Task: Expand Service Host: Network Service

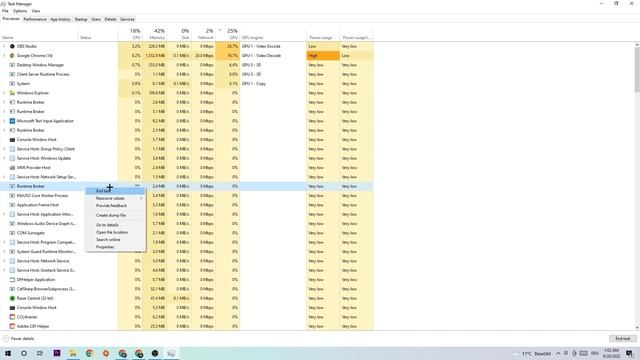Action: click(4, 261)
